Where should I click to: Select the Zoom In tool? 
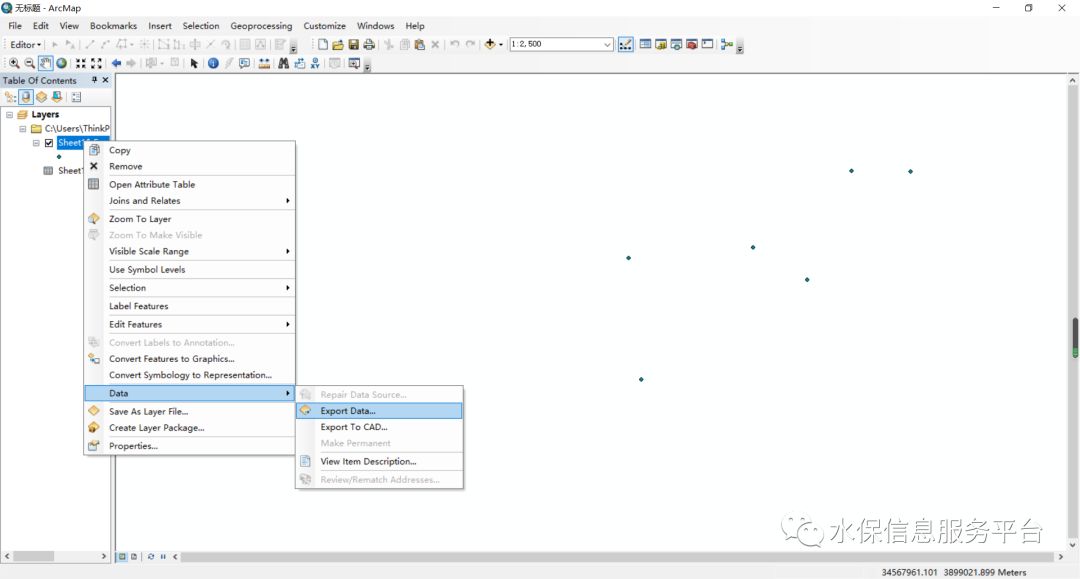click(x=14, y=63)
